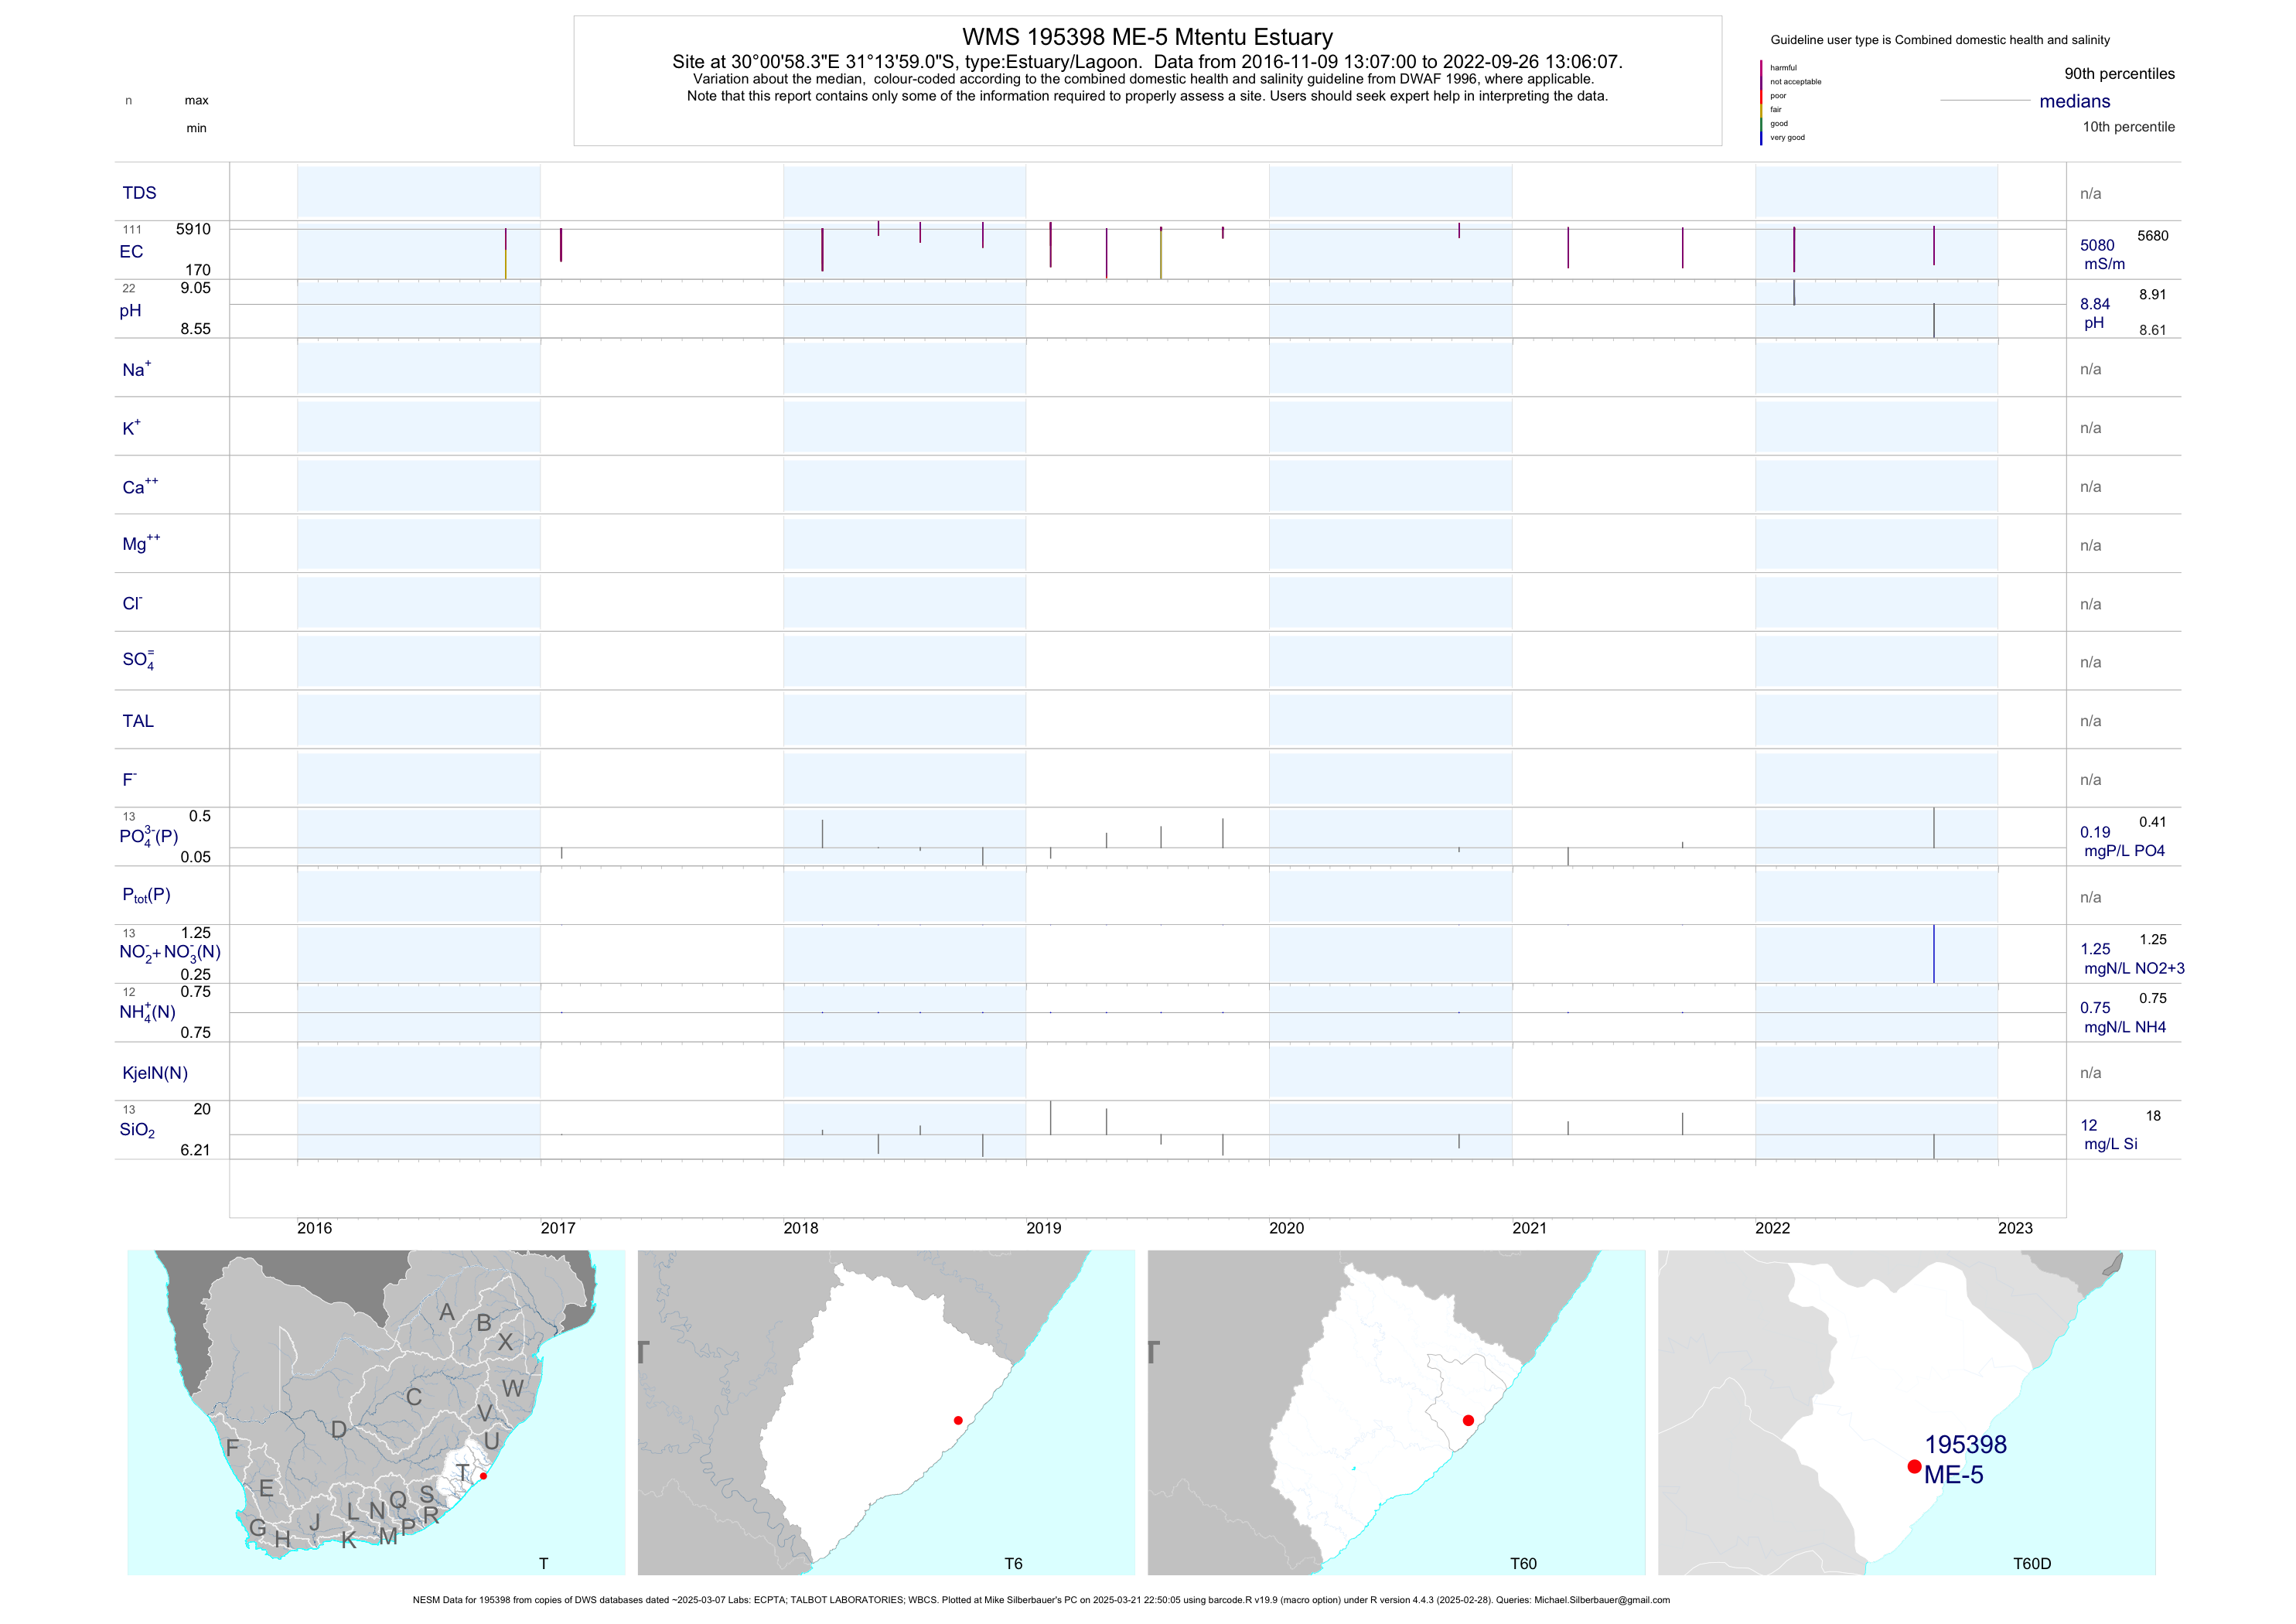Click the SiO2 parameter label
This screenshot has height=1624, width=2296.
[137, 1130]
